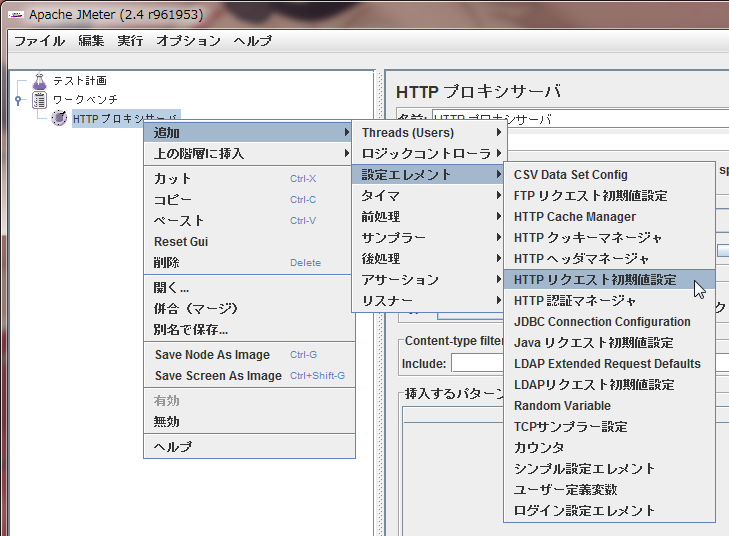This screenshot has height=536, width=729.
Task: Expand タイマ submenu
Action: 429,196
